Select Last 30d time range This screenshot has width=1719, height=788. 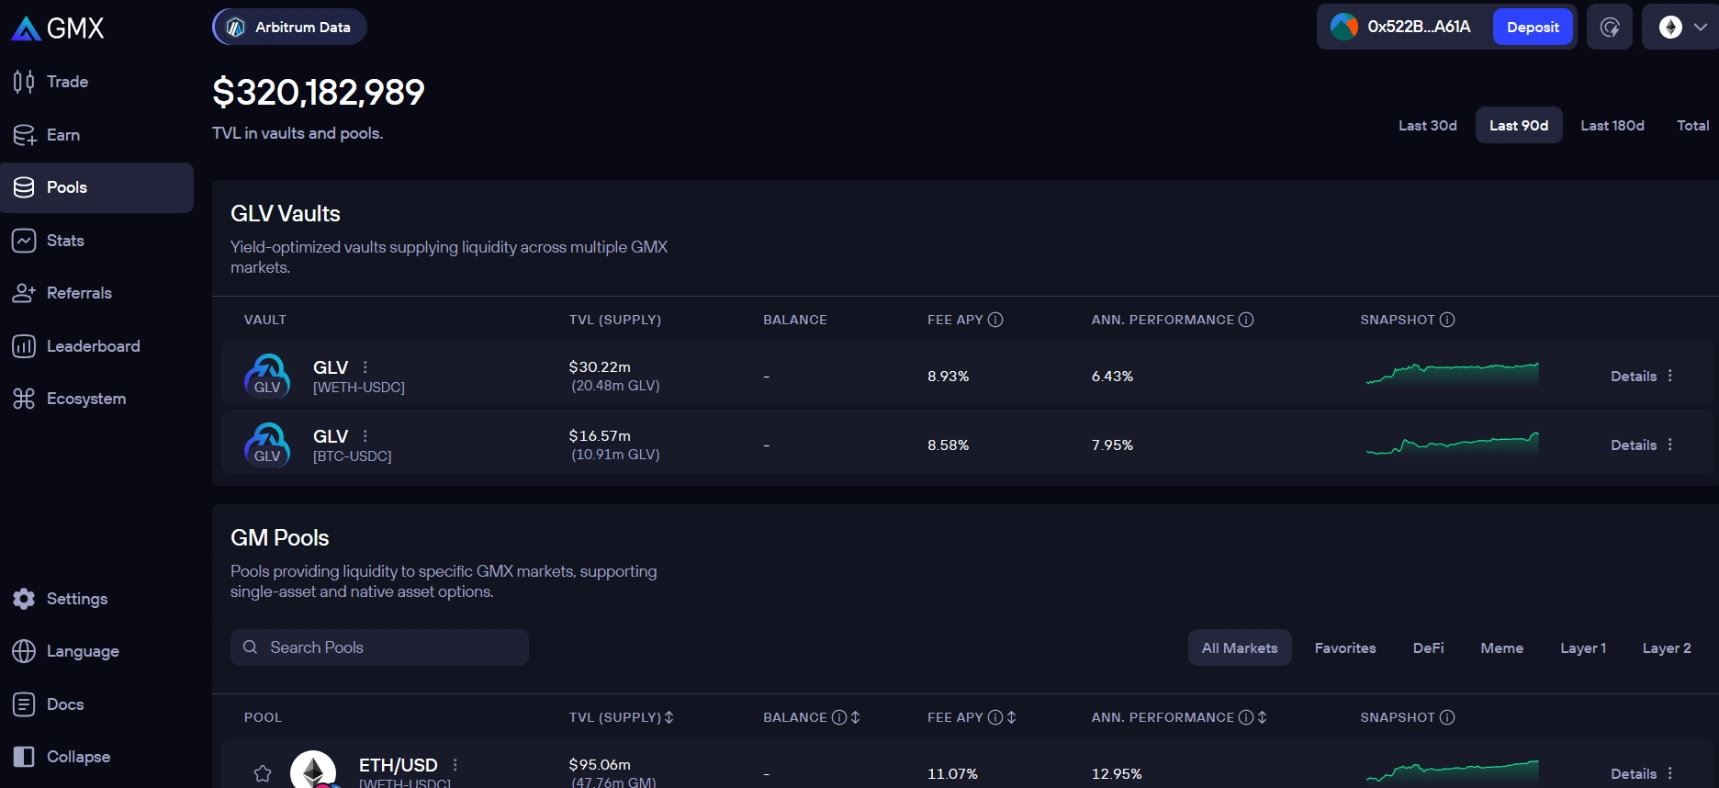(x=1427, y=126)
